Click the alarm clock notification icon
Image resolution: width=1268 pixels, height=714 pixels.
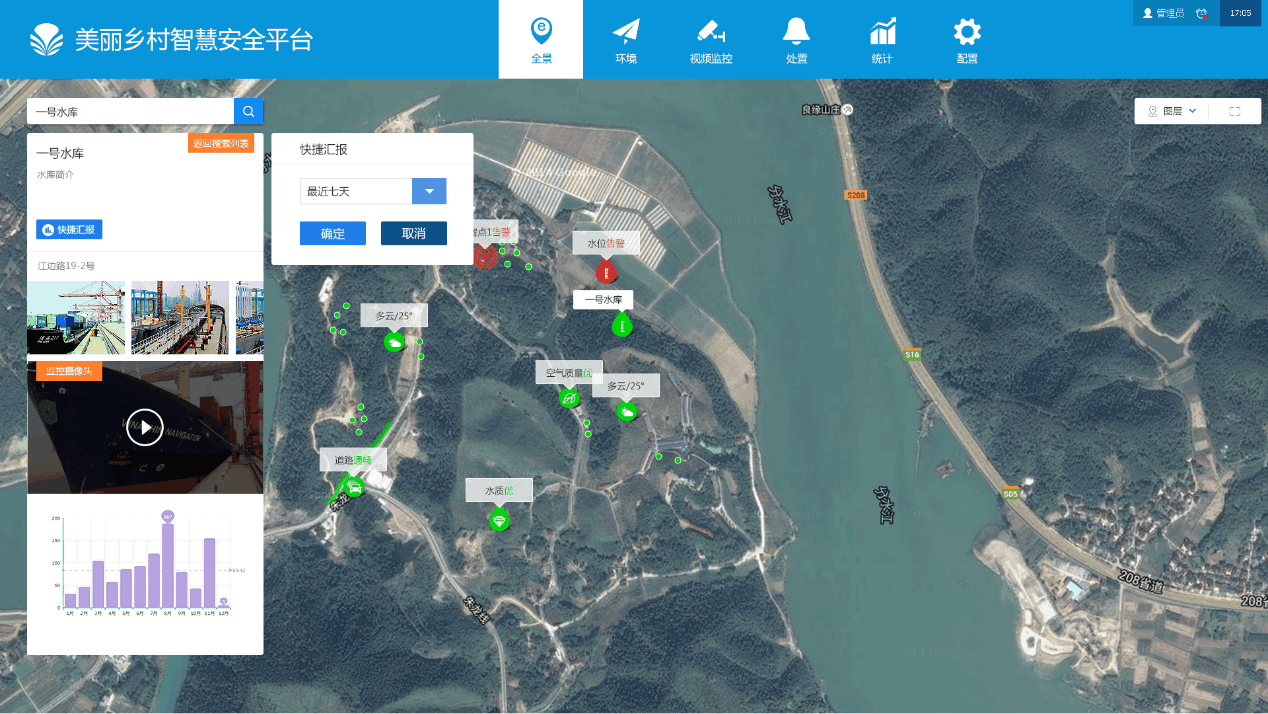(x=1202, y=13)
